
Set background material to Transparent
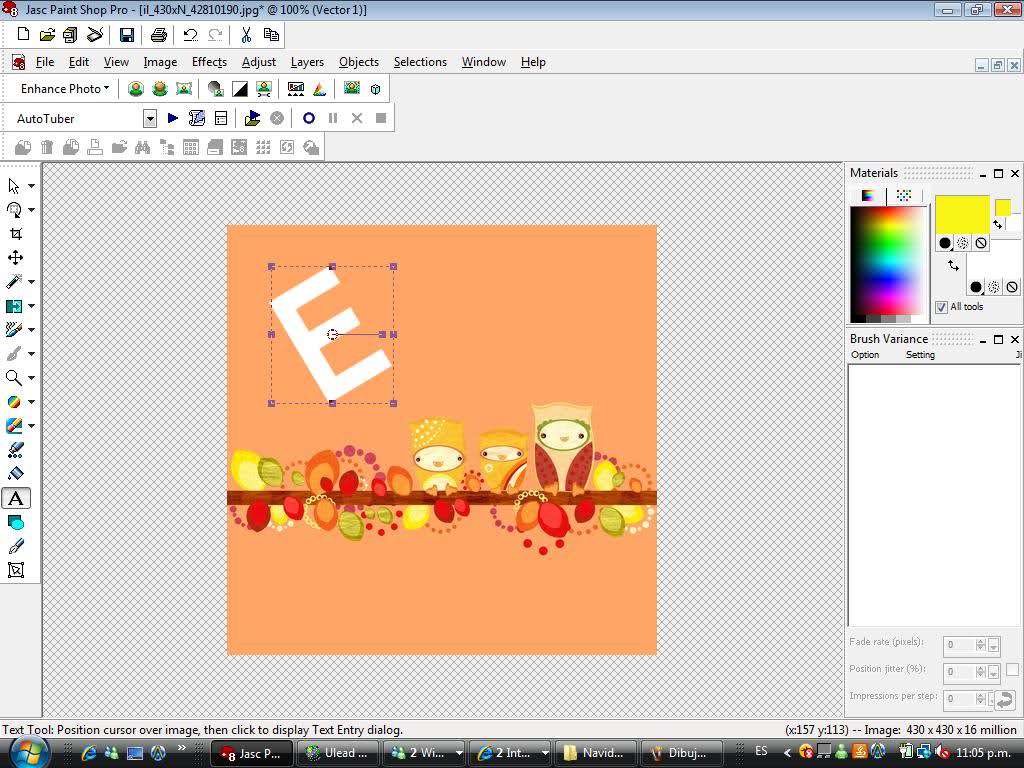click(1012, 287)
